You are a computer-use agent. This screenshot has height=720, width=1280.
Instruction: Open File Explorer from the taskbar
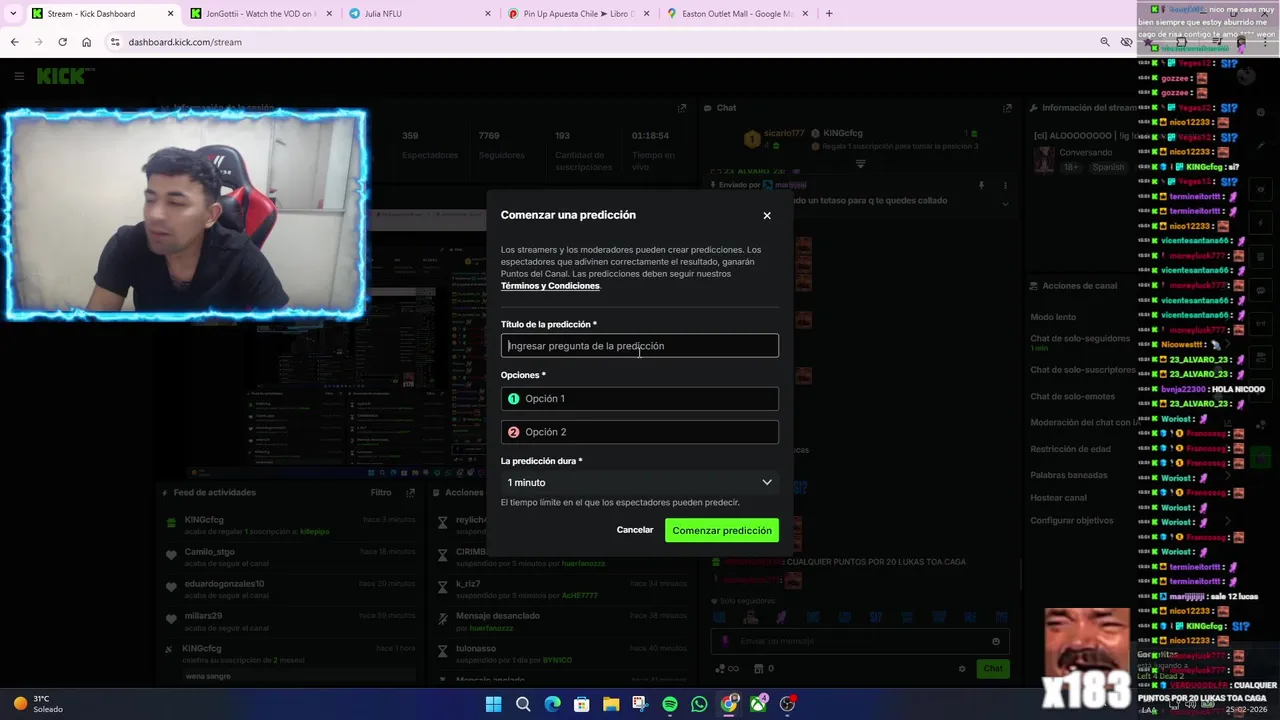[x=611, y=704]
